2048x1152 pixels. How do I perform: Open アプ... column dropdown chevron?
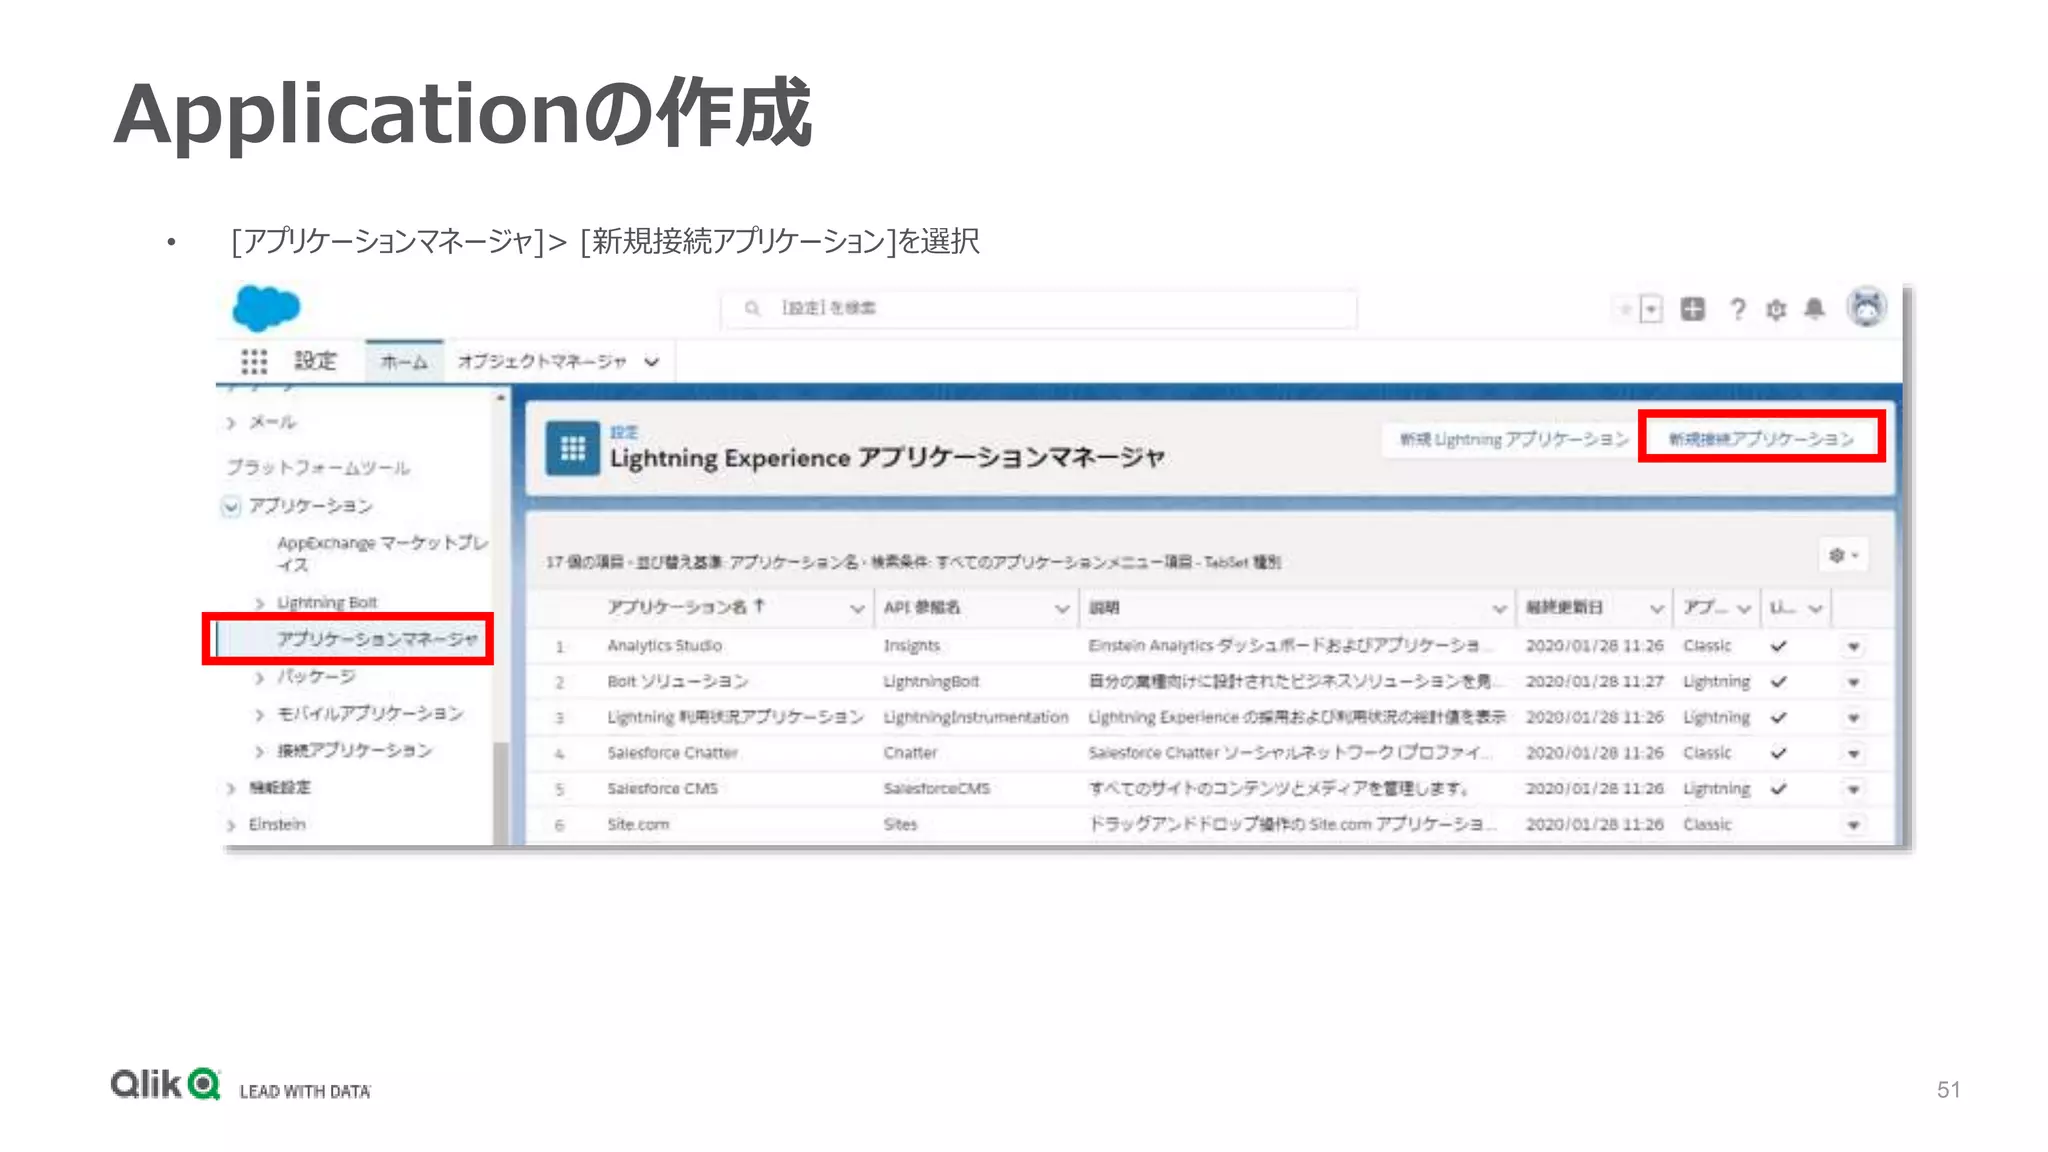point(1744,608)
